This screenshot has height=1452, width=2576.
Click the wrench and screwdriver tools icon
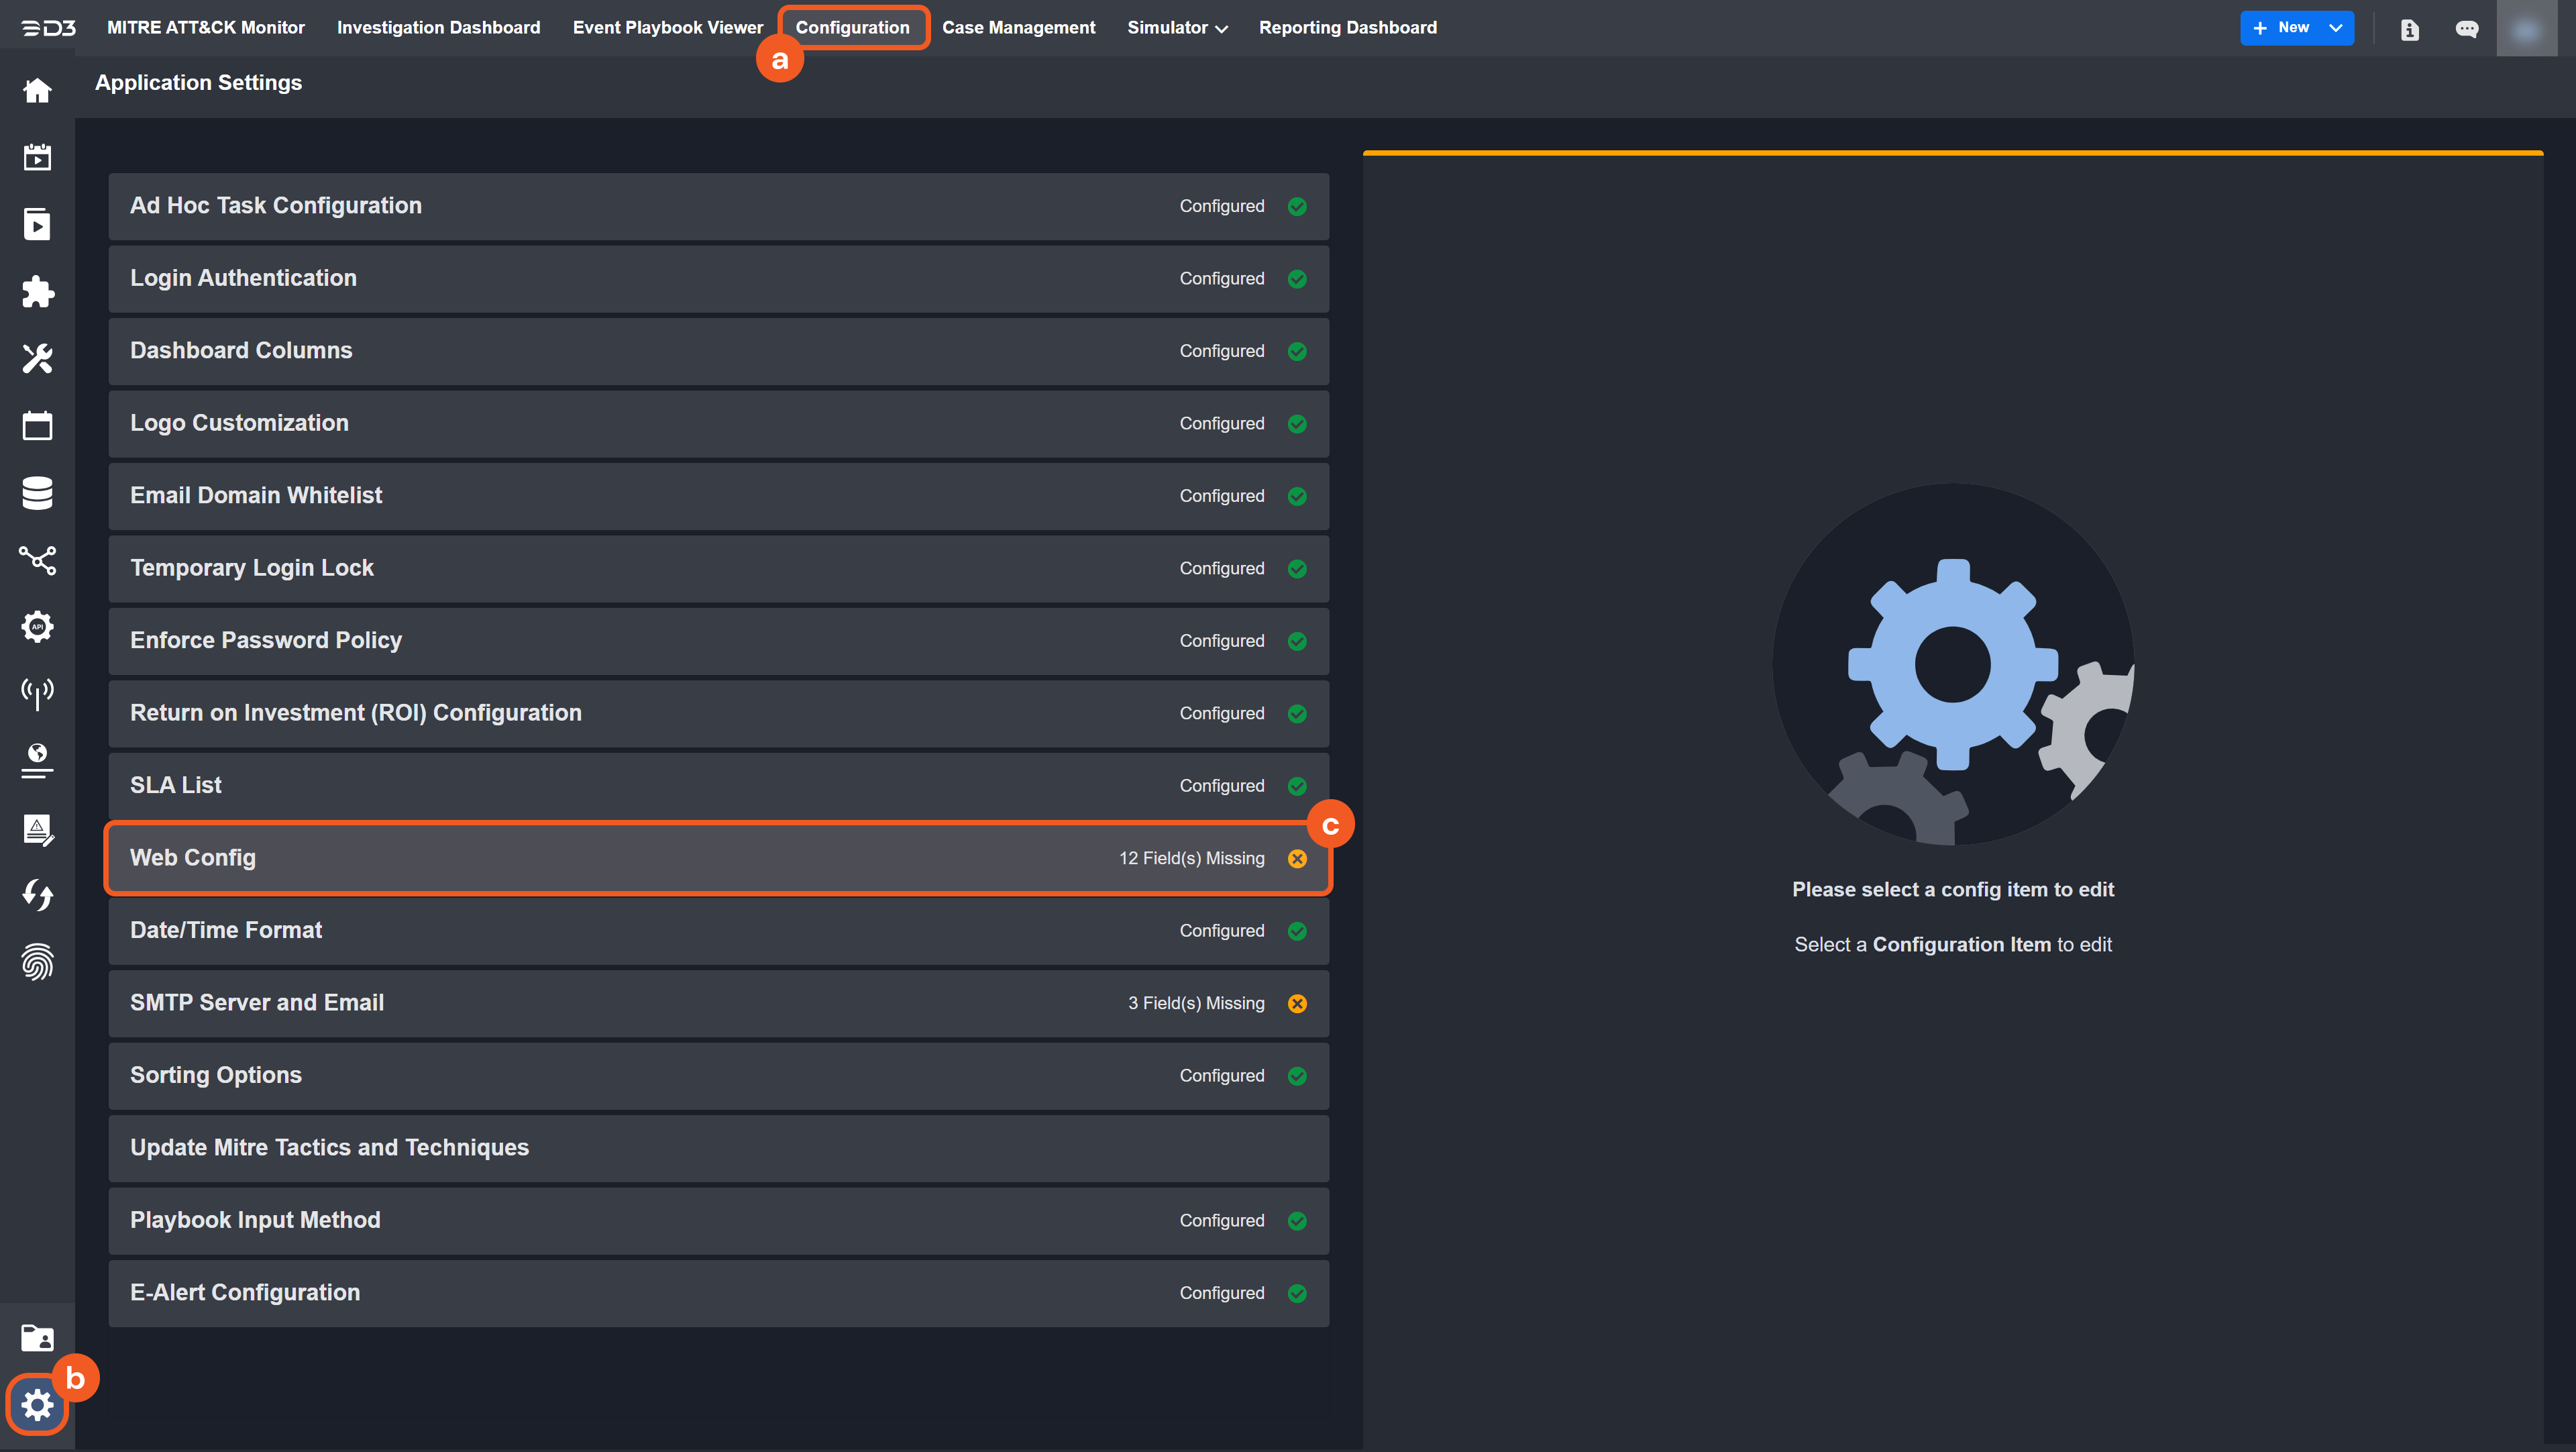pos(37,358)
